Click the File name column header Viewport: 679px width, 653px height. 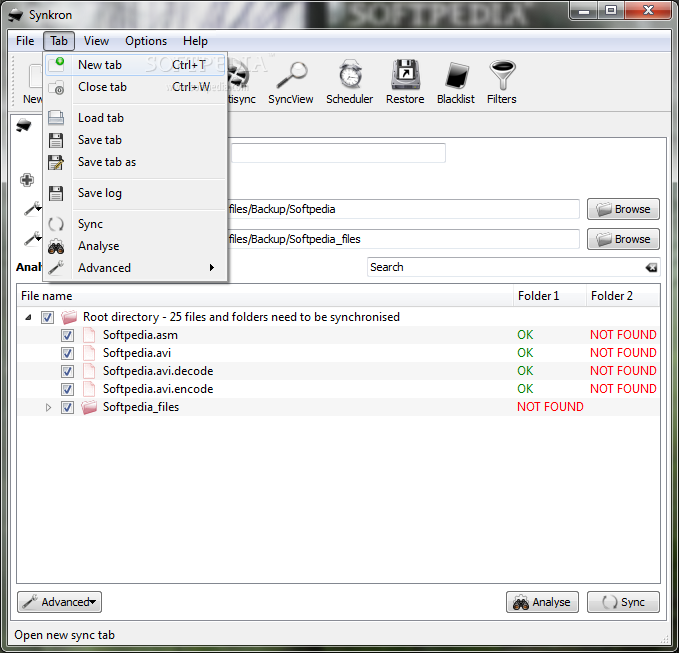click(x=265, y=296)
